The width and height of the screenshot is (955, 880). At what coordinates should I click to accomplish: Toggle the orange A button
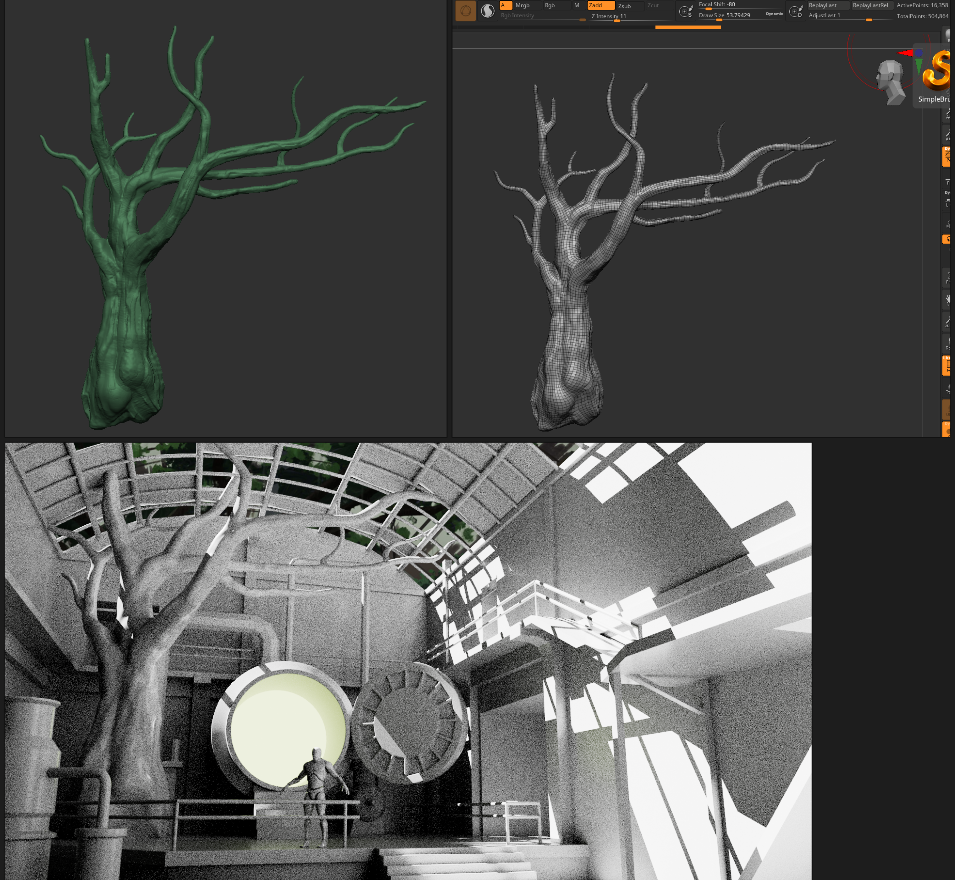click(505, 5)
